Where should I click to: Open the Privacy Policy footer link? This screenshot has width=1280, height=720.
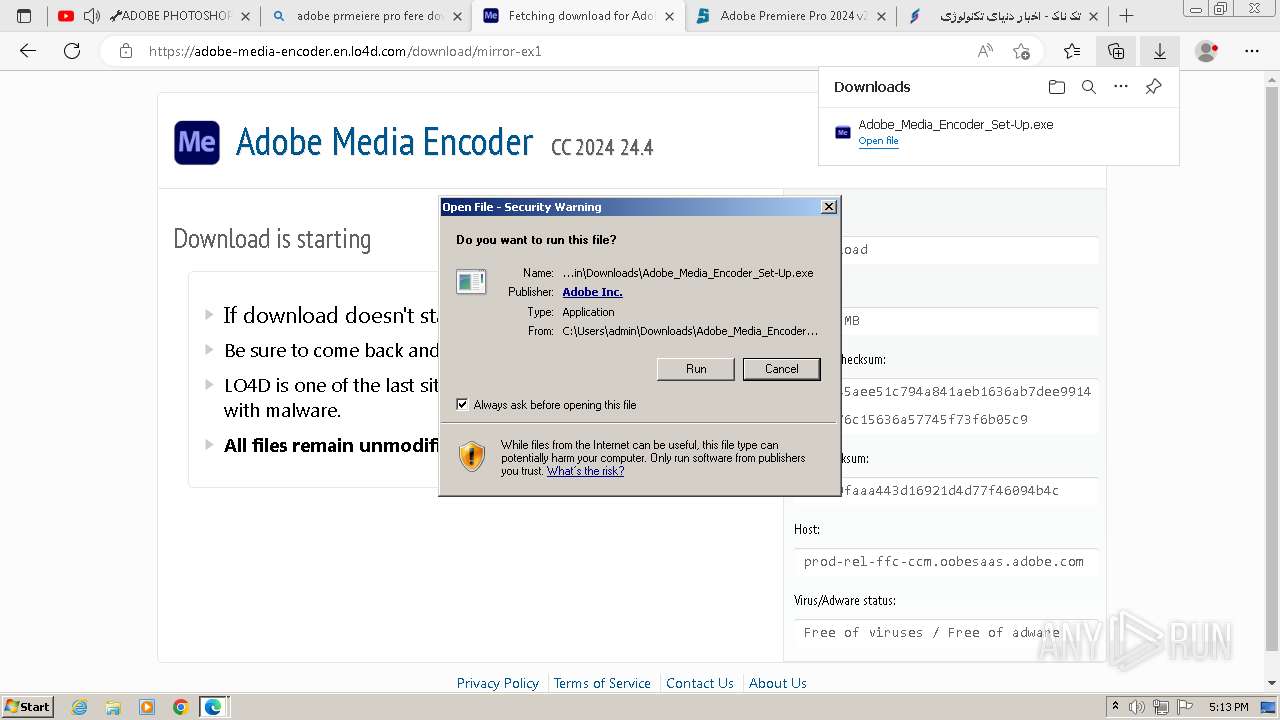498,683
